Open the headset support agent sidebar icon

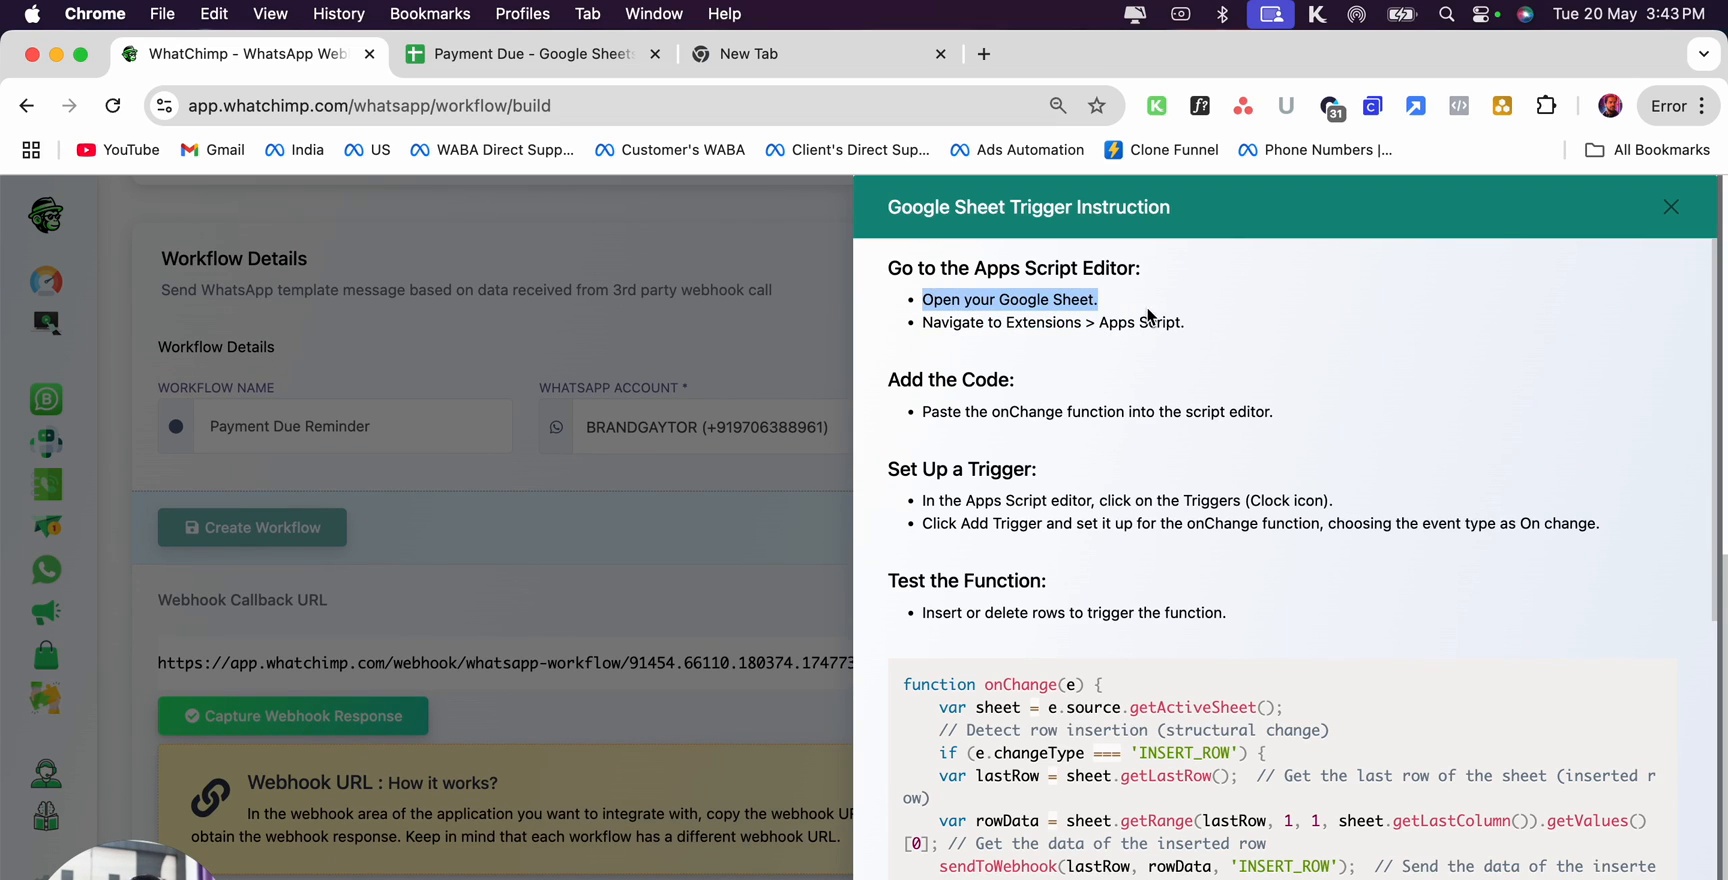coord(46,773)
